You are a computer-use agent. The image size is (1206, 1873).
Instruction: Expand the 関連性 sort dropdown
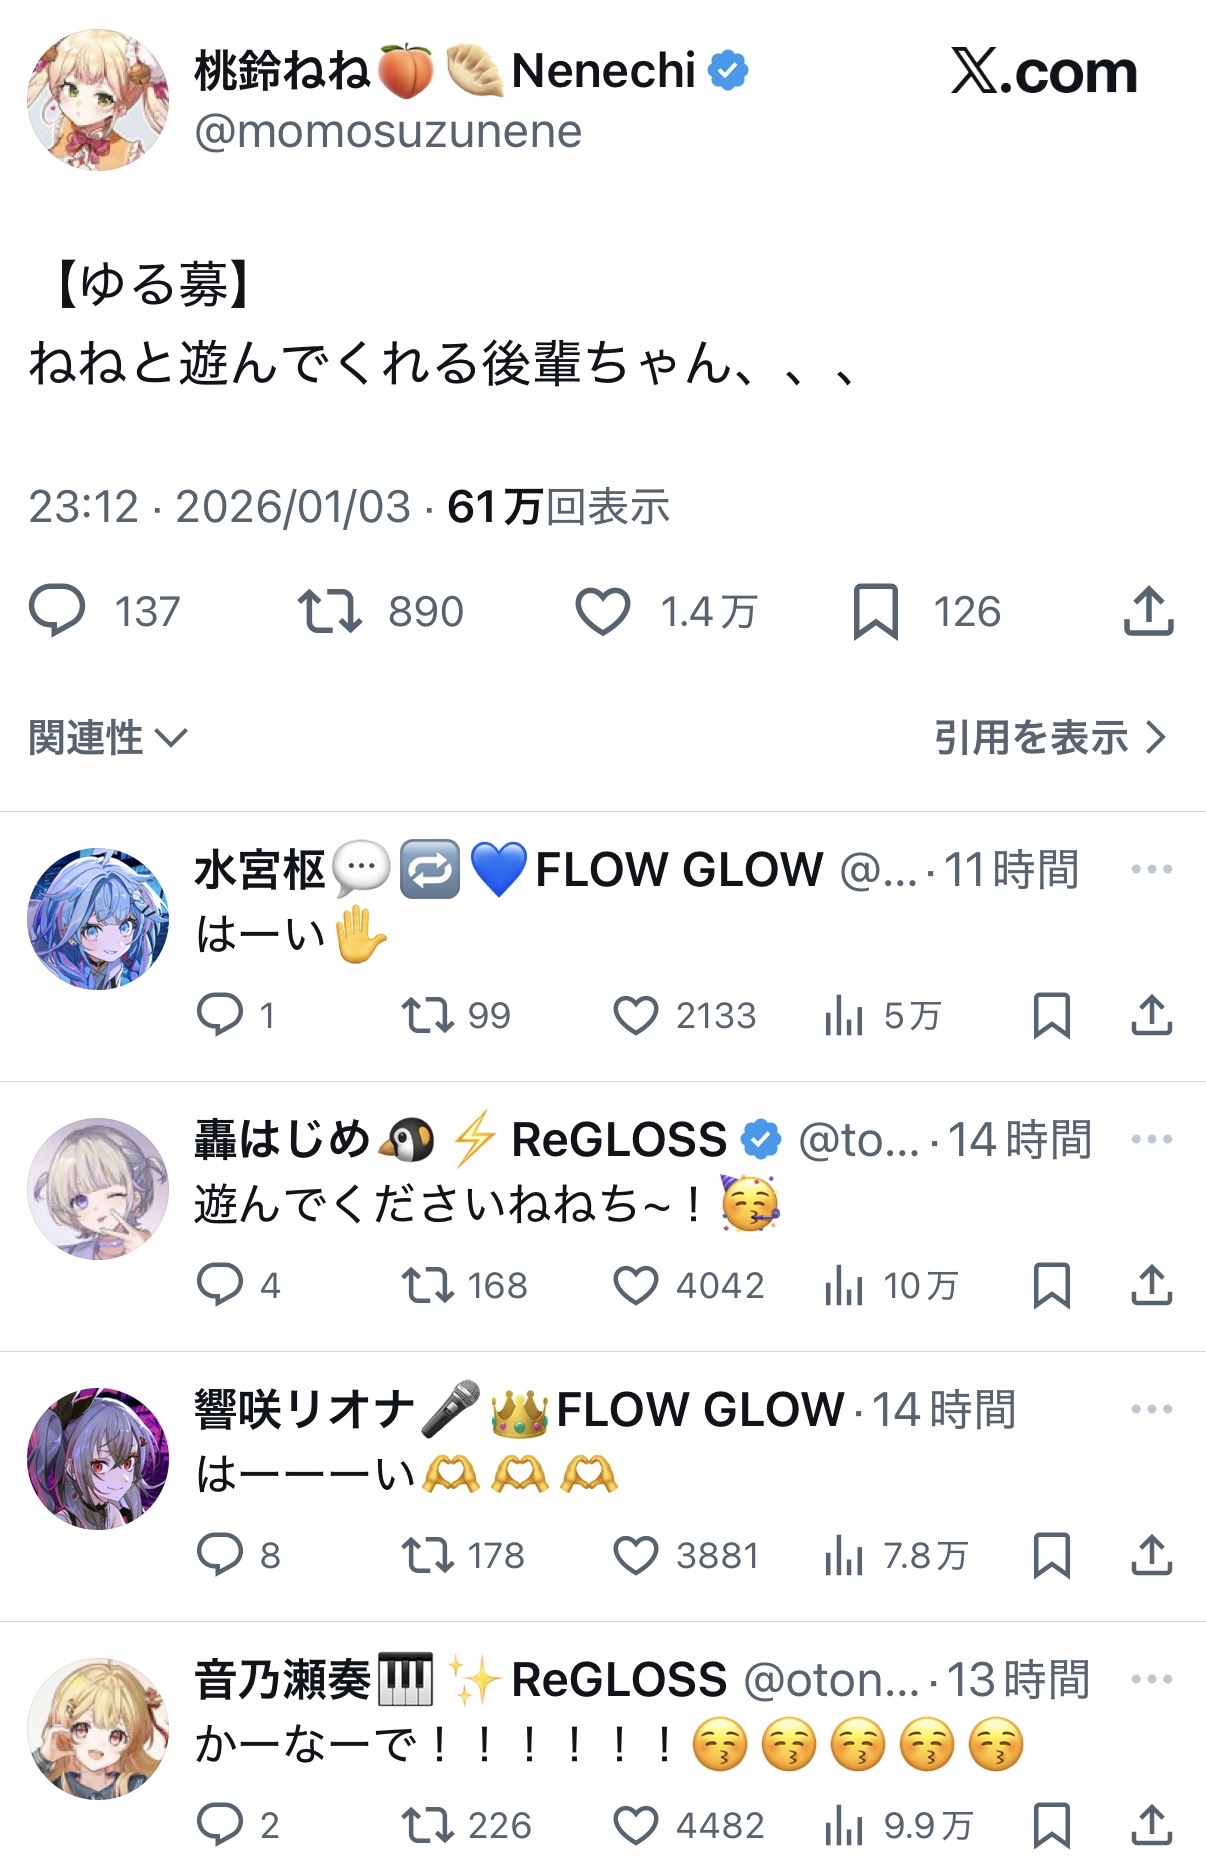108,738
